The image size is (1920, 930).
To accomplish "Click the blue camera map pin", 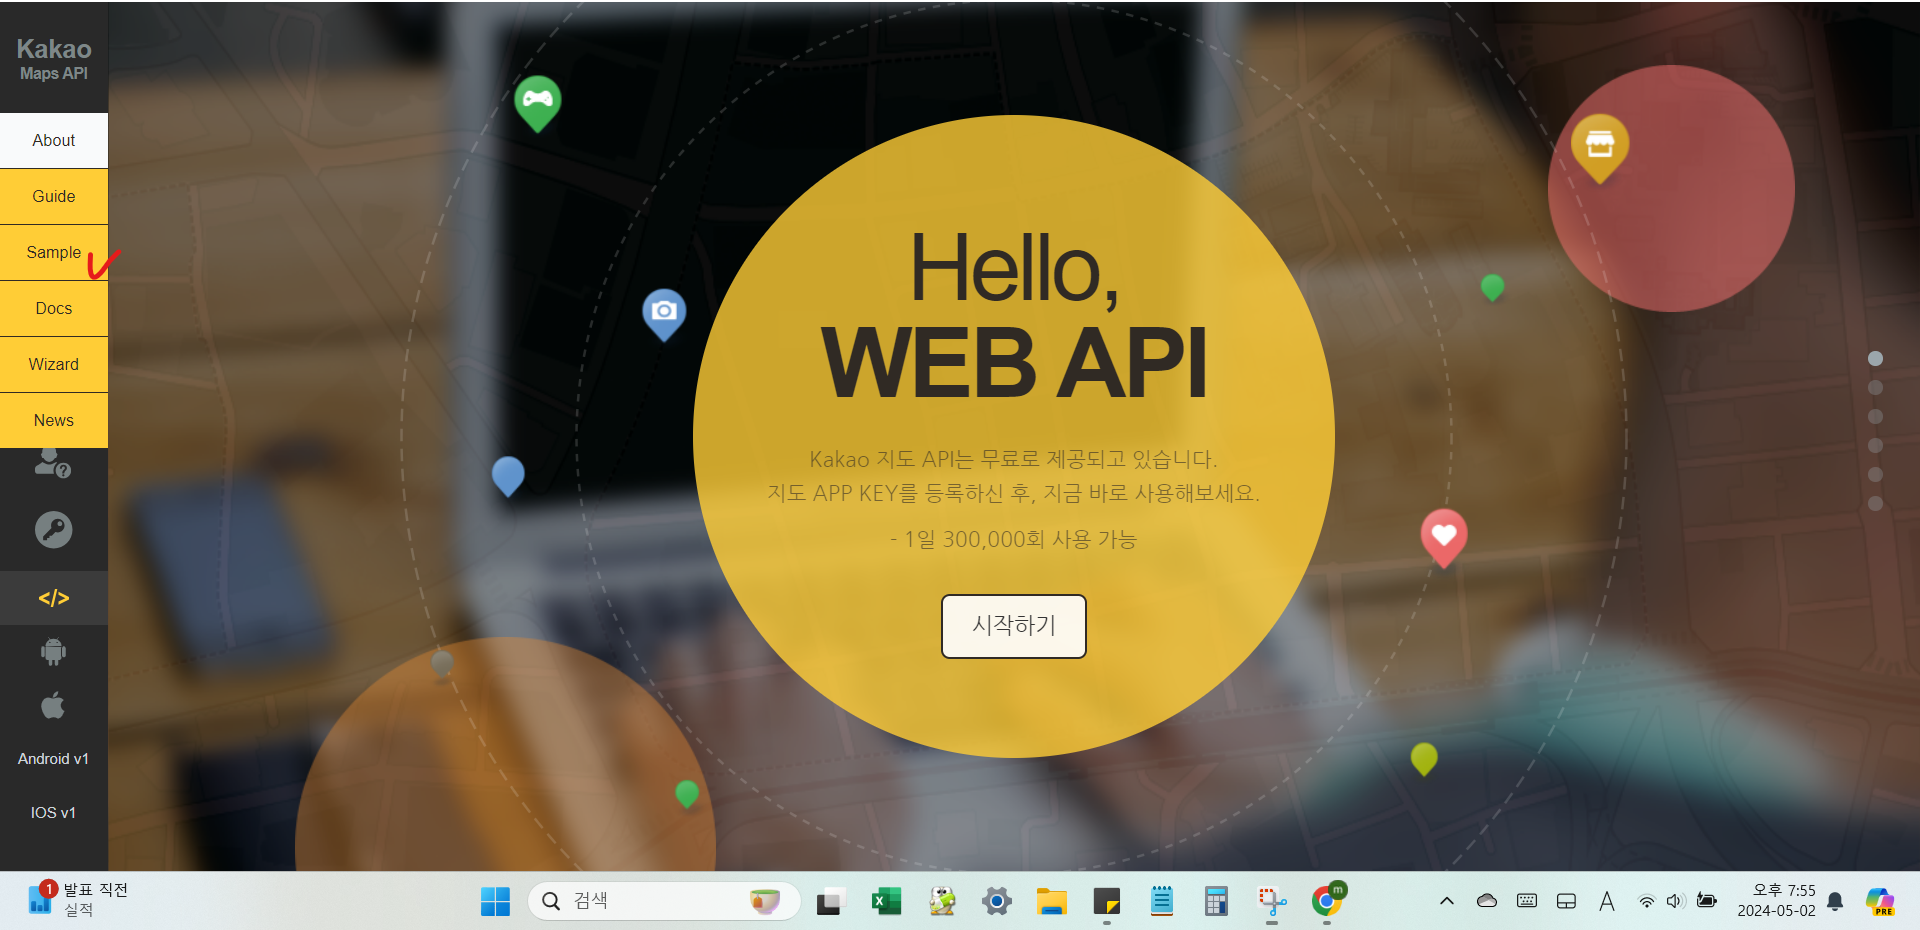I will pos(664,315).
